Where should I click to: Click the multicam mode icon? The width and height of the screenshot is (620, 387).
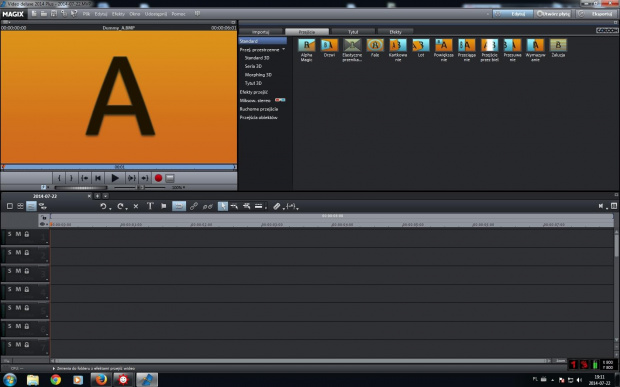(x=42, y=206)
